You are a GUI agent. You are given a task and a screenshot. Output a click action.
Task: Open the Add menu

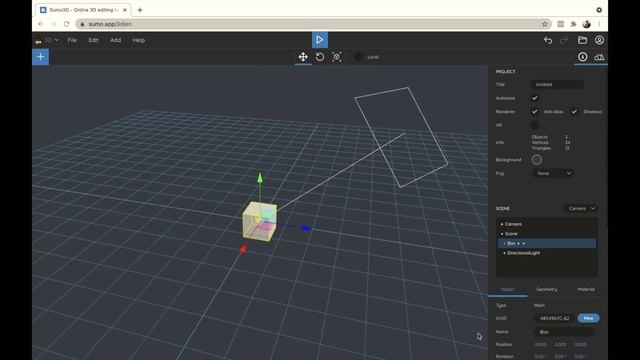116,40
